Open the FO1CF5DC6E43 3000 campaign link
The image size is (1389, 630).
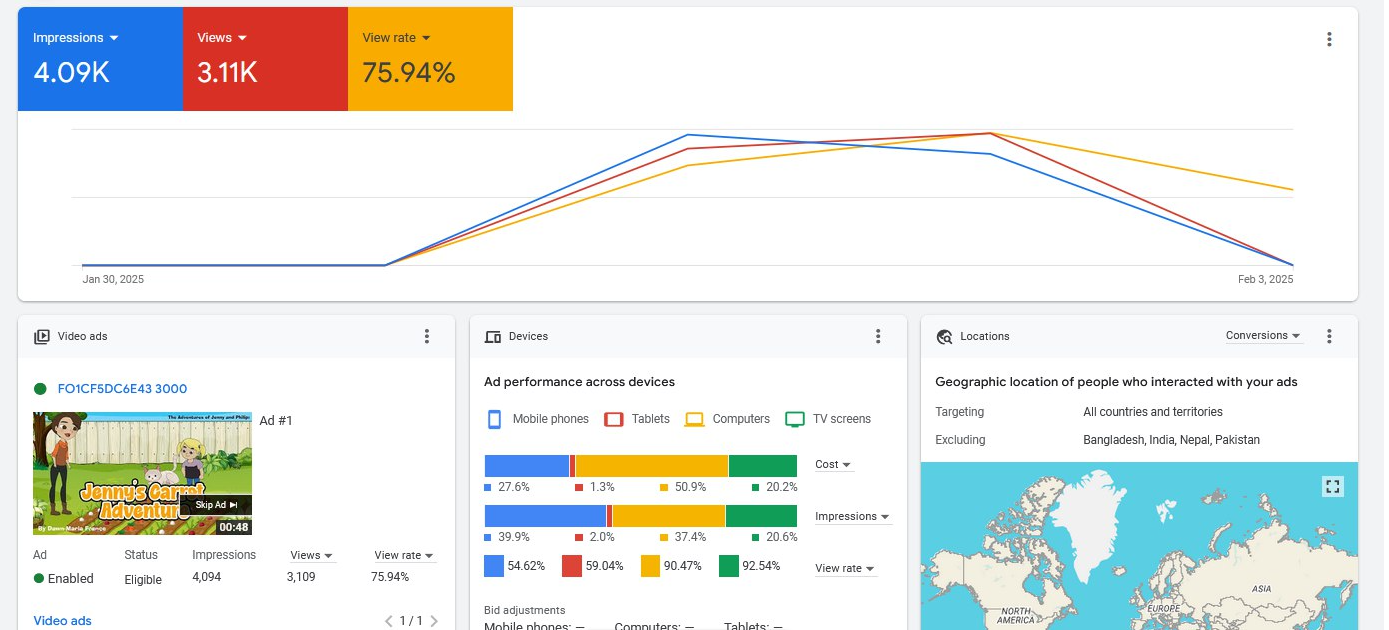click(122, 389)
